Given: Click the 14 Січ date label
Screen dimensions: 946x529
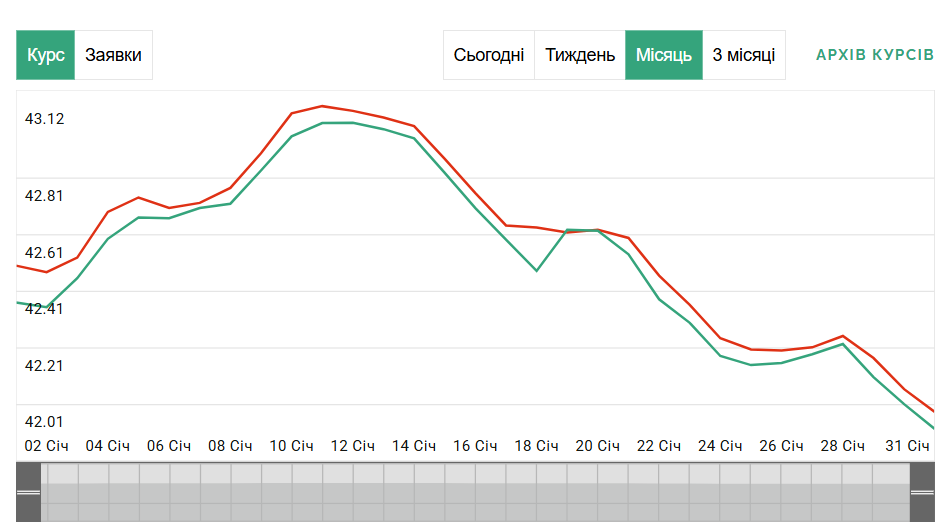Looking at the screenshot, I should coord(415,445).
